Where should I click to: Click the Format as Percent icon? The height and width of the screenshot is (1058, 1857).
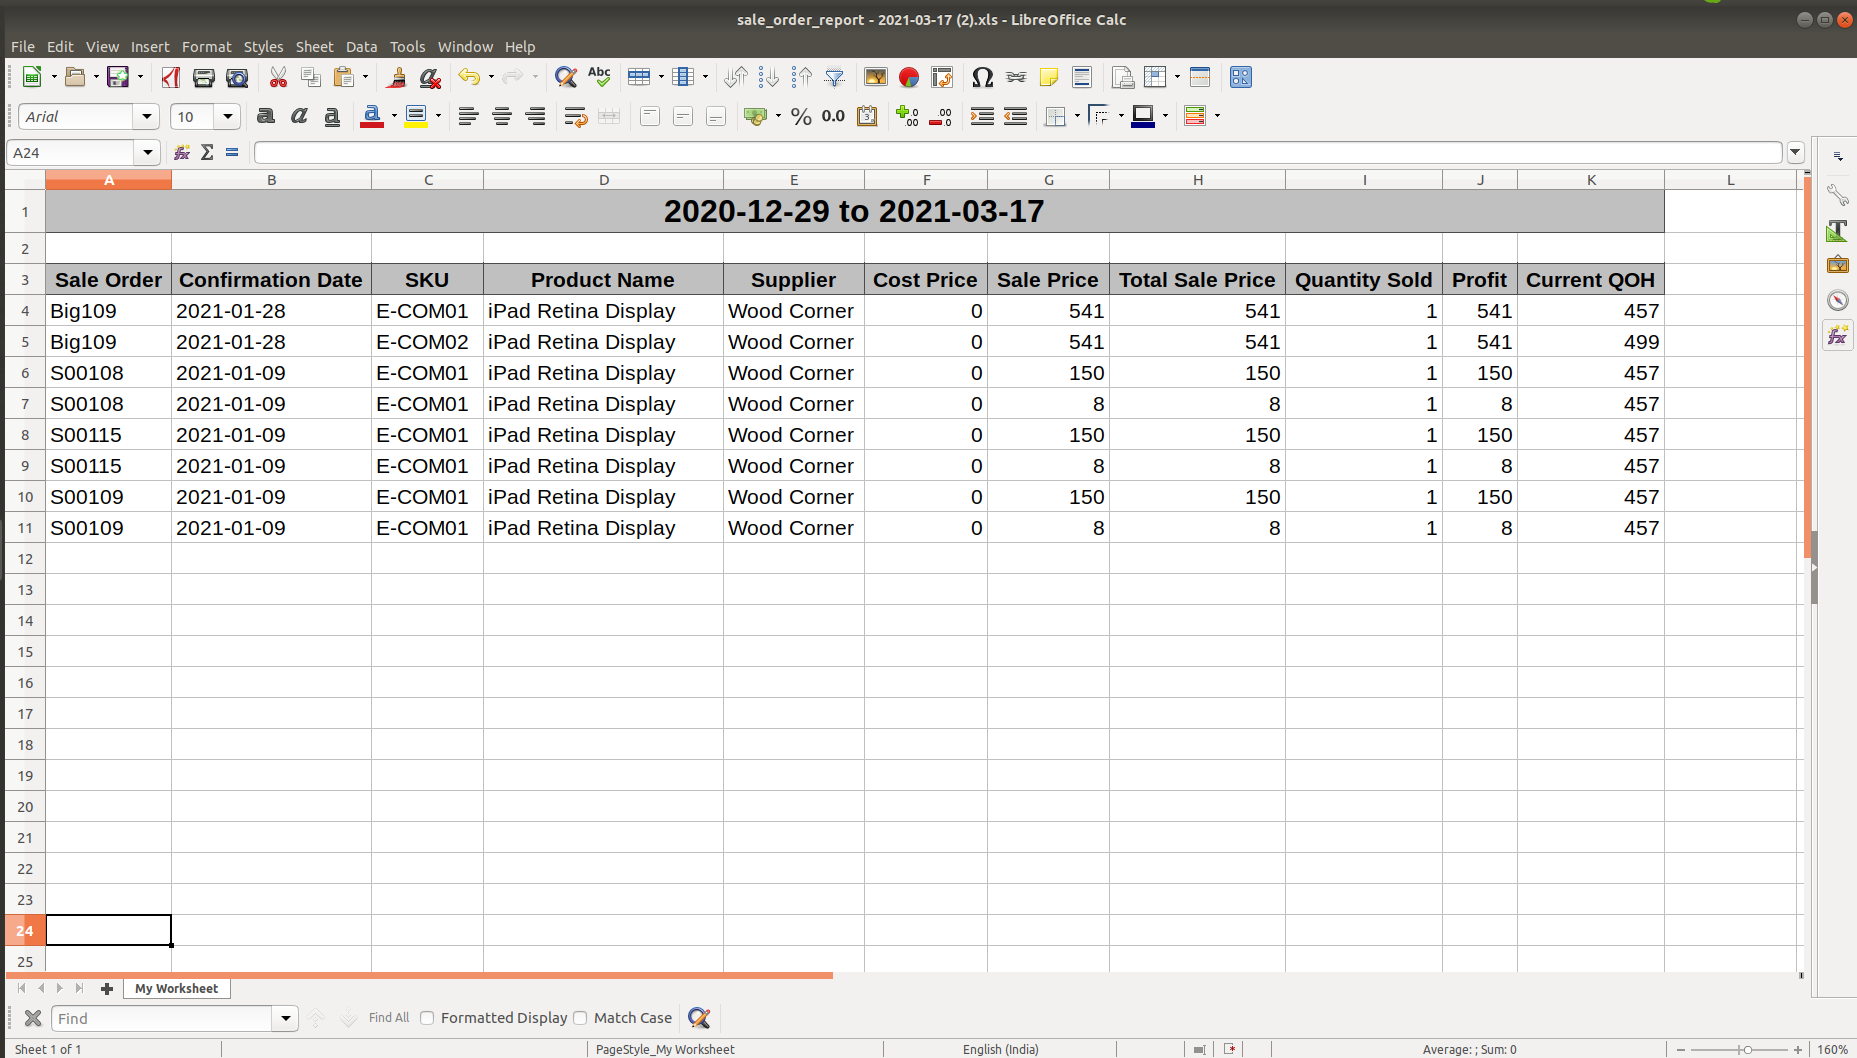click(801, 116)
